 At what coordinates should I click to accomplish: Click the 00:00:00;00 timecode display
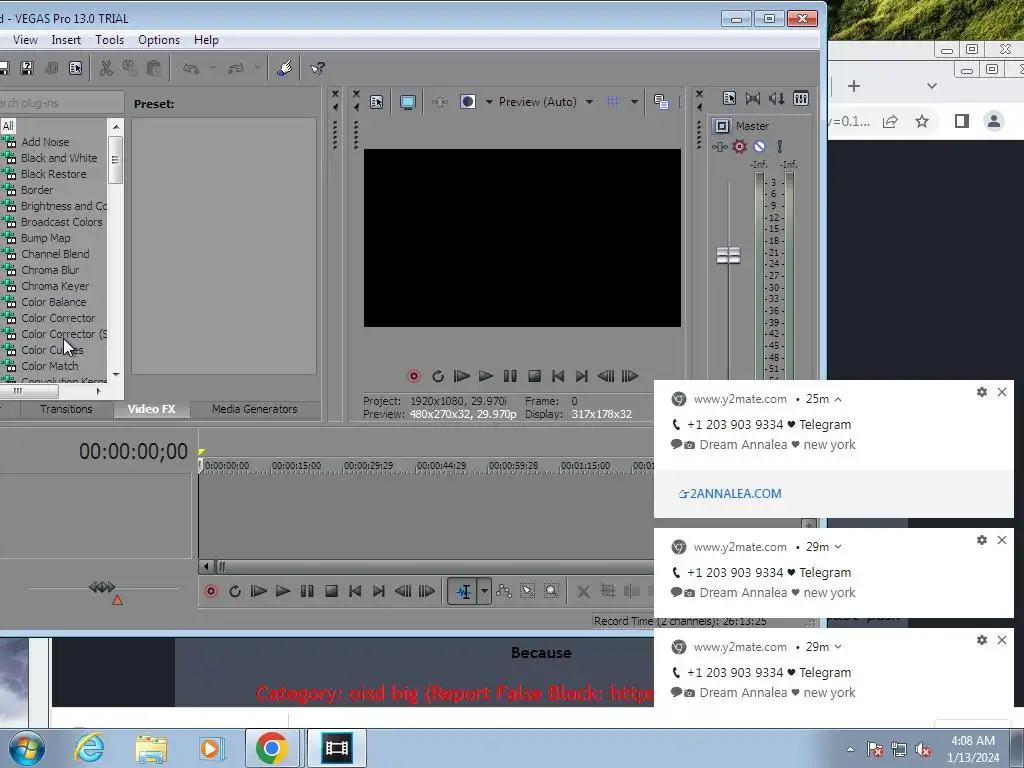[133, 451]
